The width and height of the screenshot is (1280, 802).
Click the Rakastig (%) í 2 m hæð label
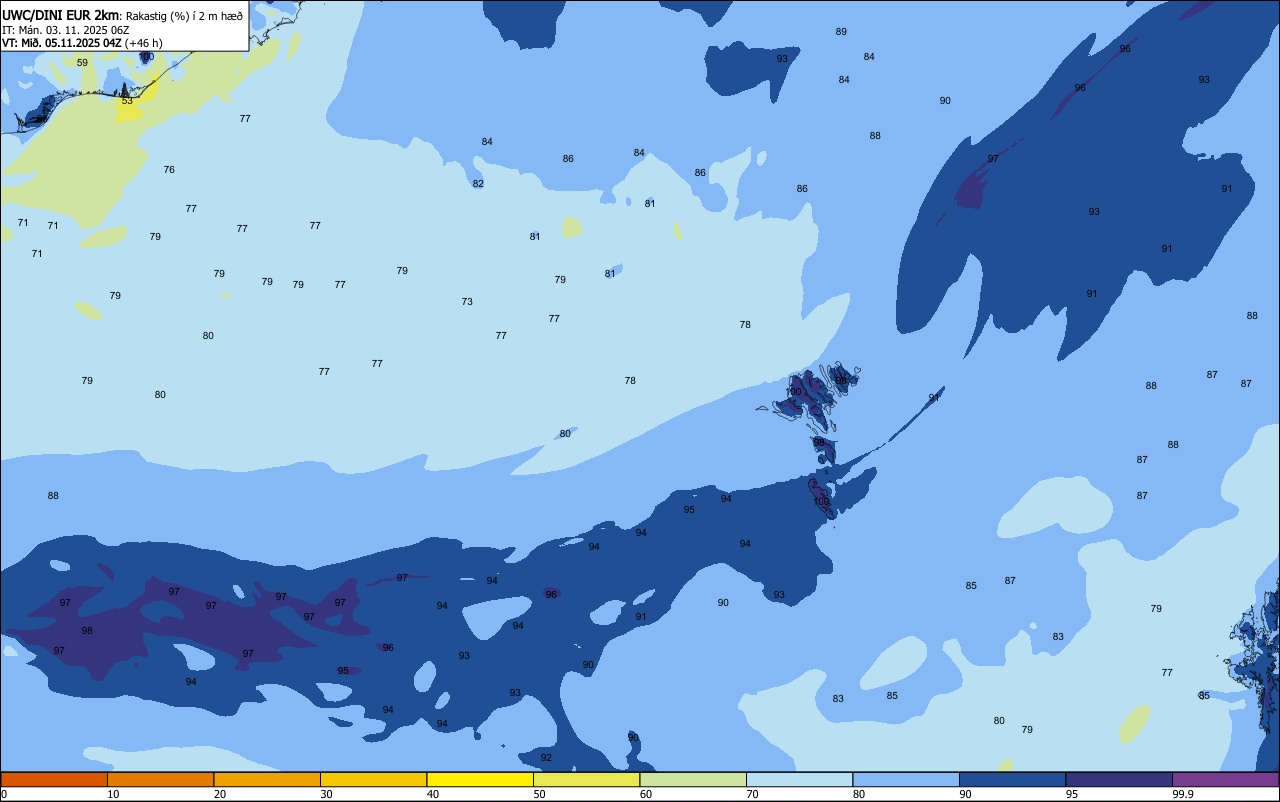tap(184, 16)
